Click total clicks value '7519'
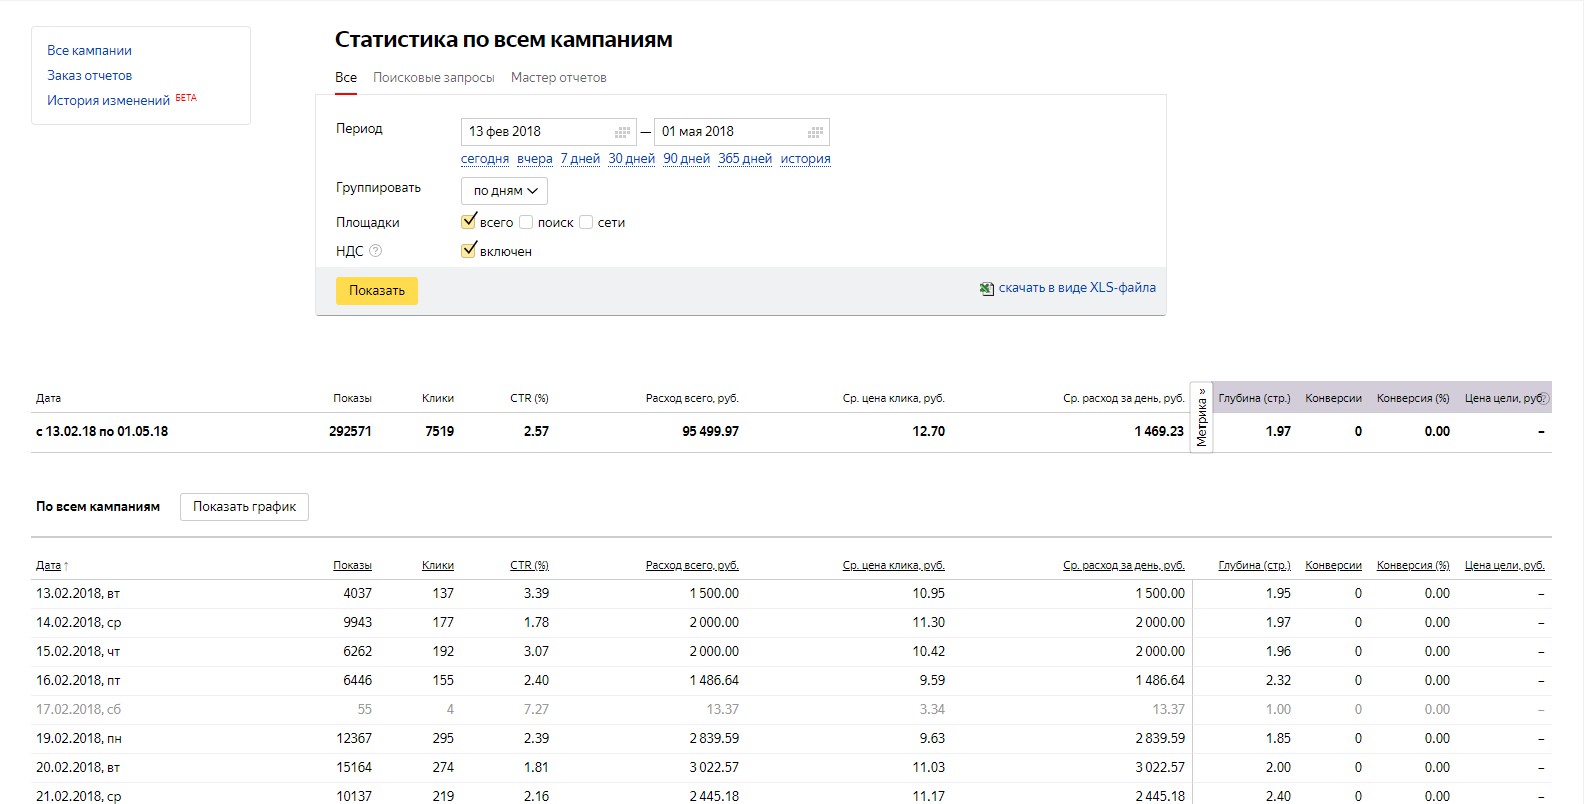The width and height of the screenshot is (1584, 804). pyautogui.click(x=439, y=431)
